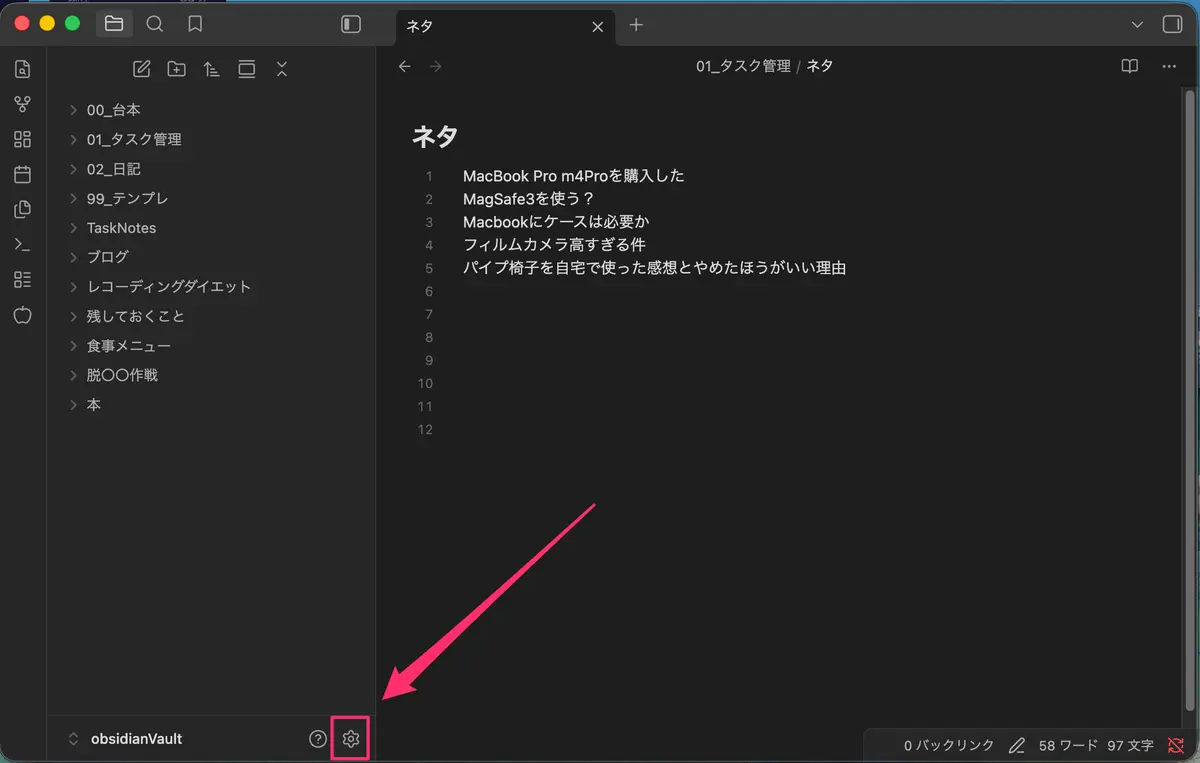
Task: Toggle the left sidebar visibility
Action: point(351,24)
